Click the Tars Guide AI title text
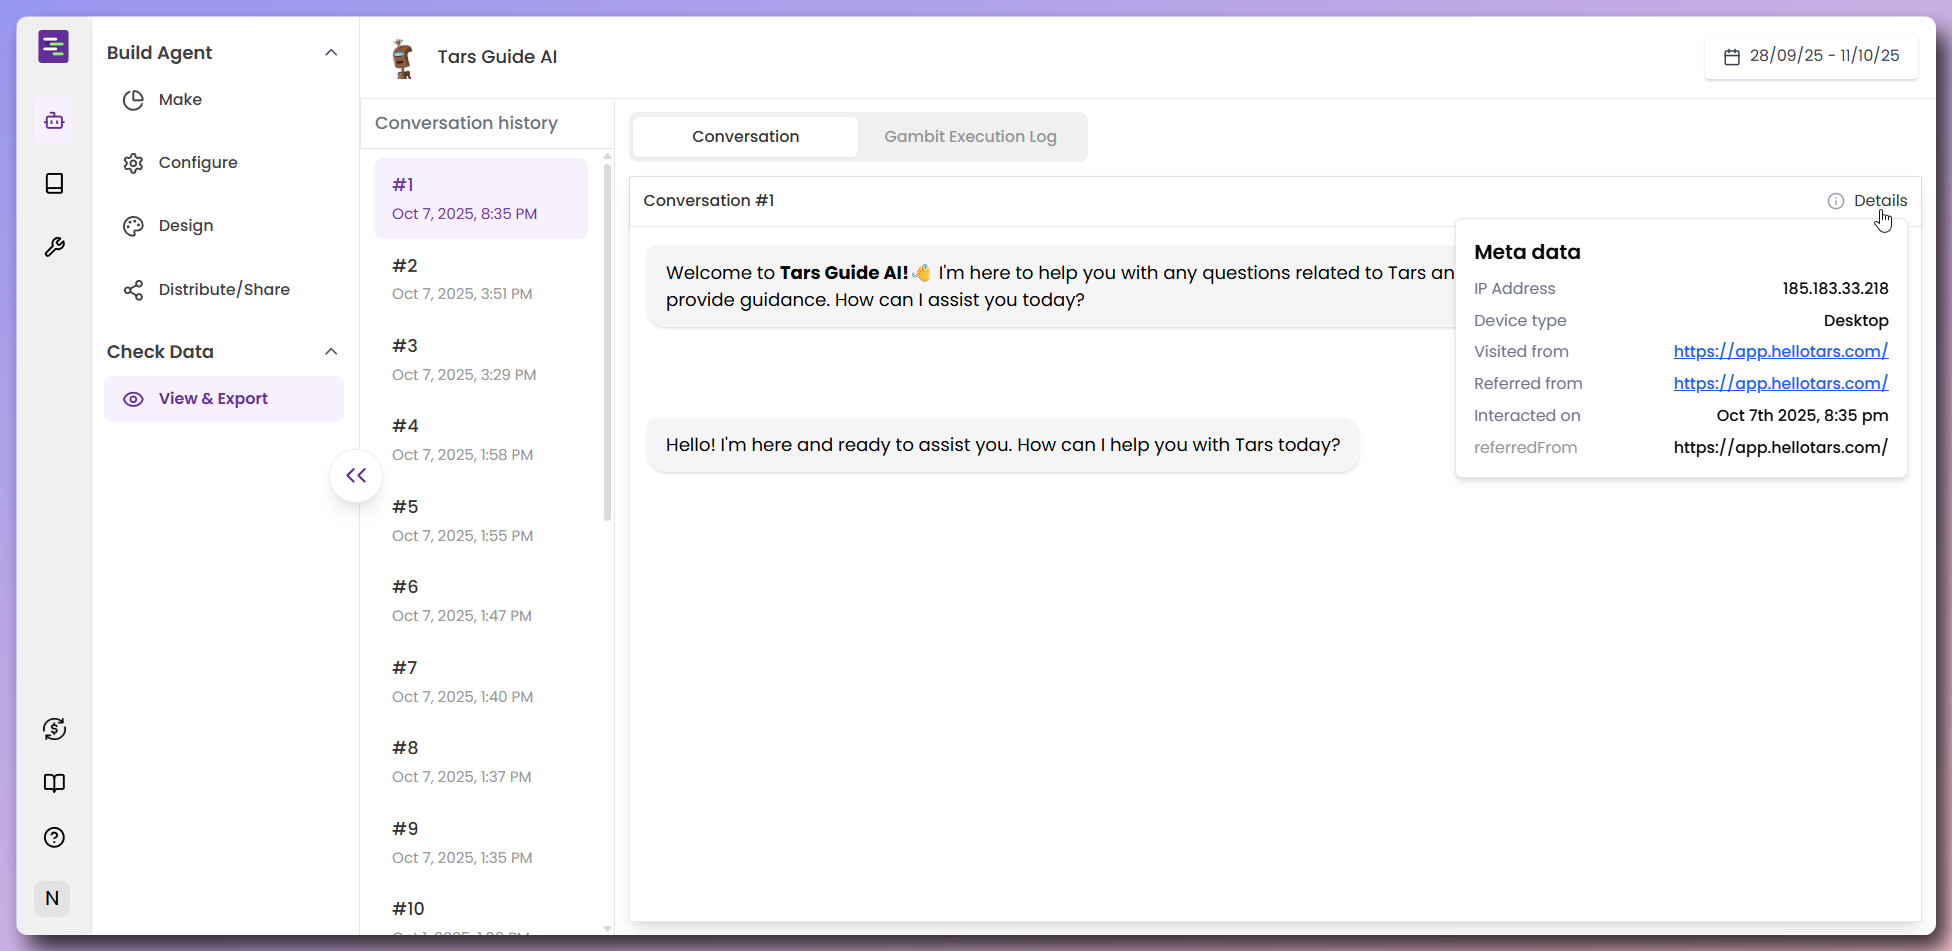The image size is (1952, 951). [x=497, y=57]
